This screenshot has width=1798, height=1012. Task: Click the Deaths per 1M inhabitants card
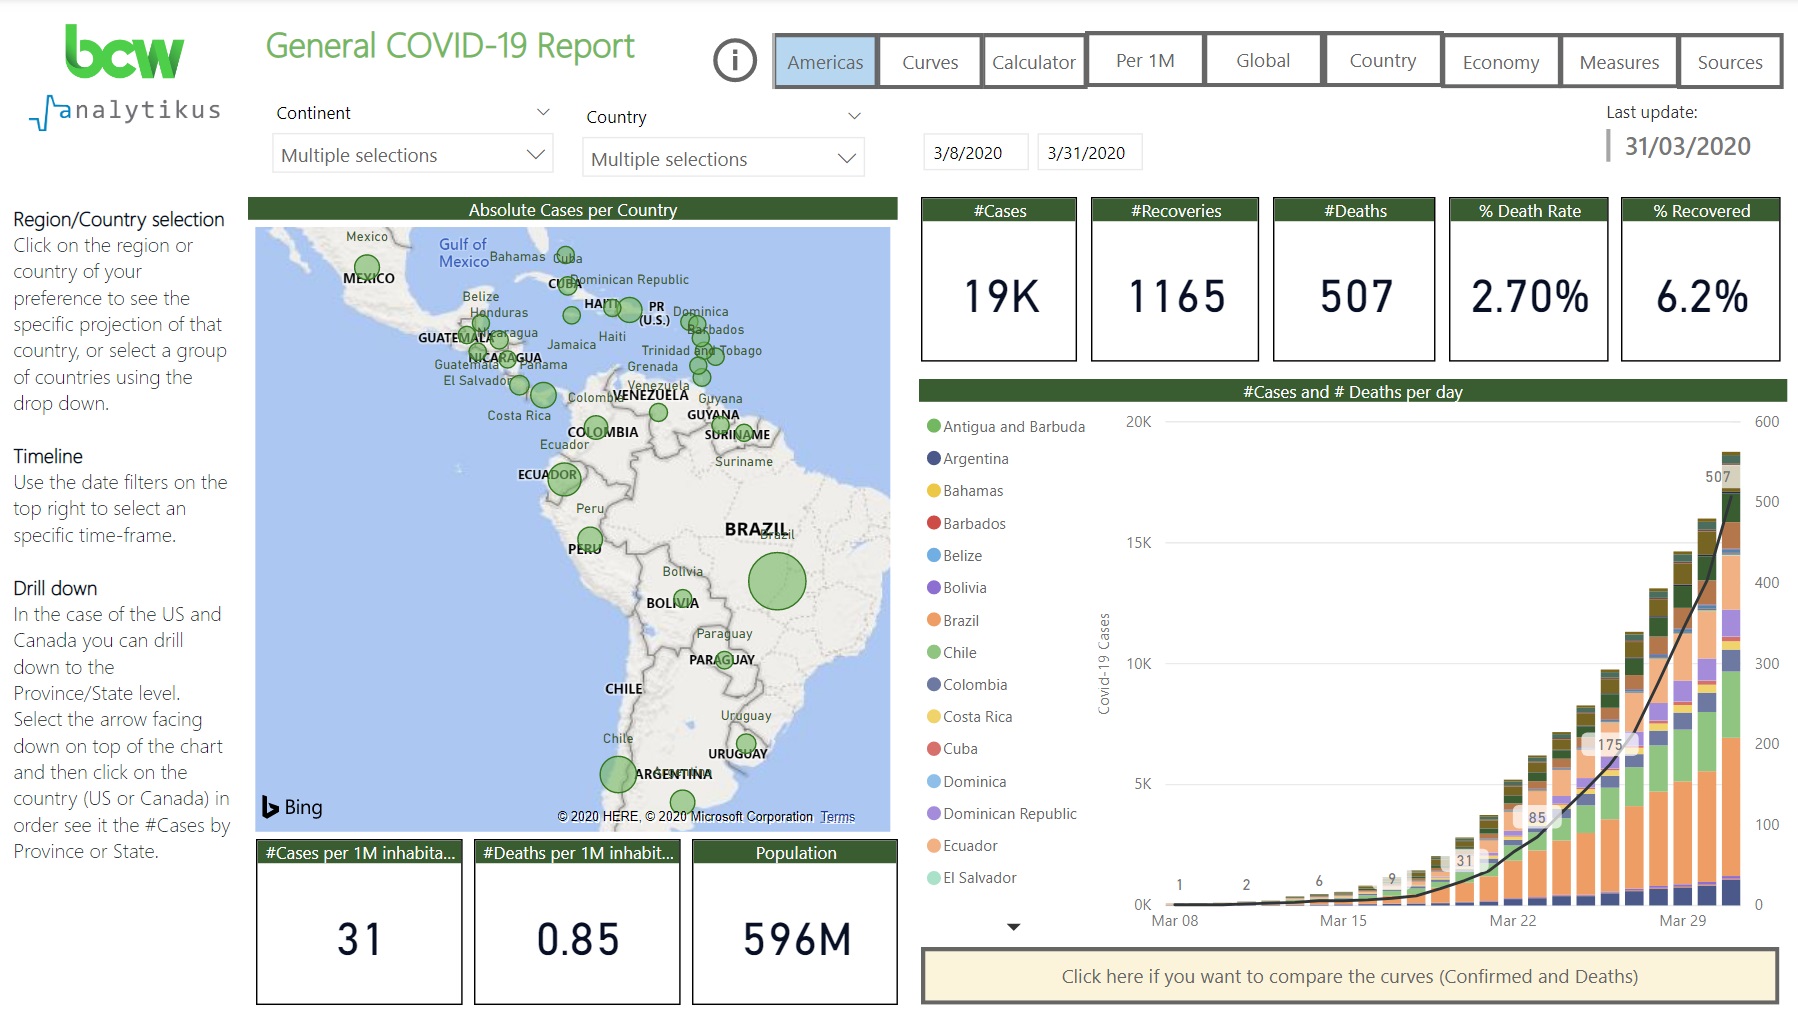pos(577,922)
